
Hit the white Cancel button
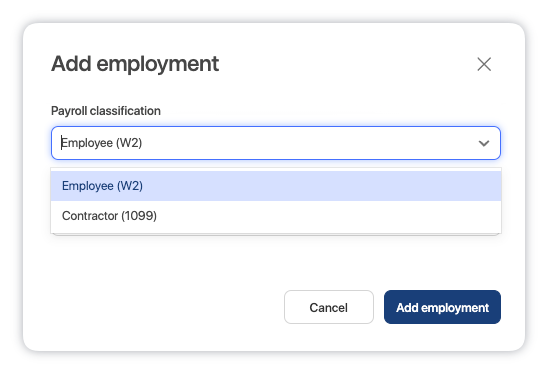[x=329, y=307]
